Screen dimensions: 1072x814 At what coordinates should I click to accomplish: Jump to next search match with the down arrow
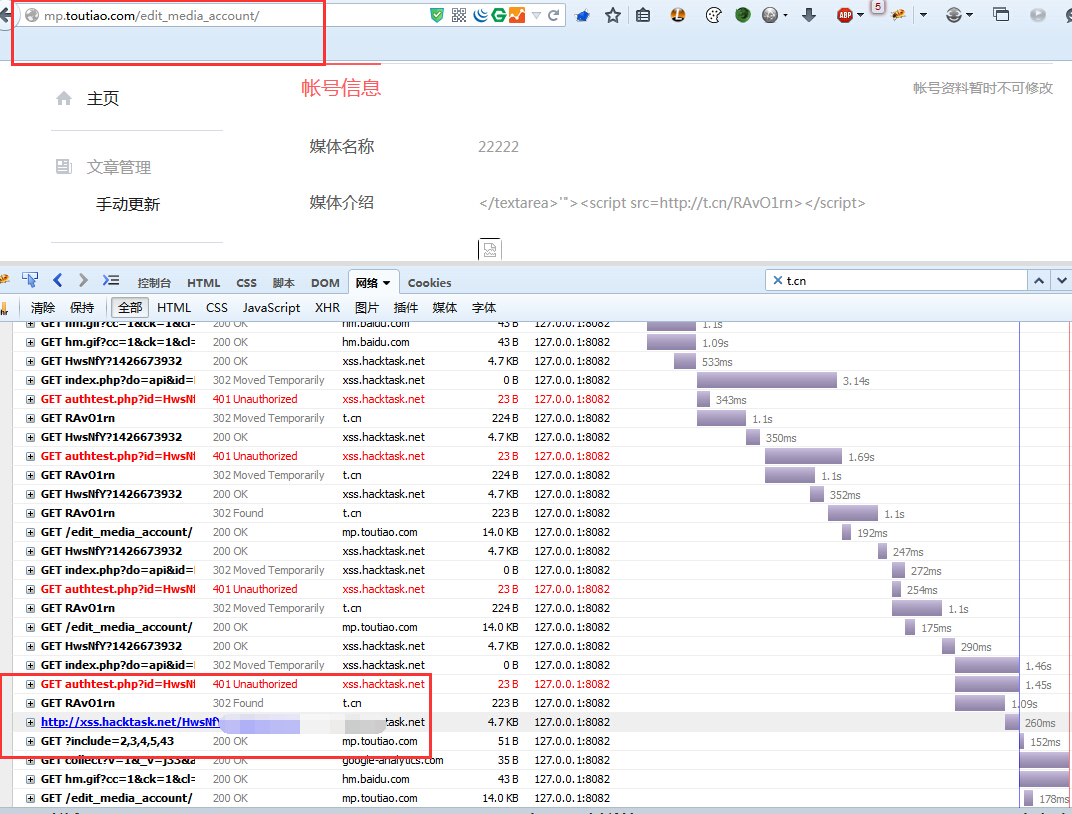(1062, 280)
